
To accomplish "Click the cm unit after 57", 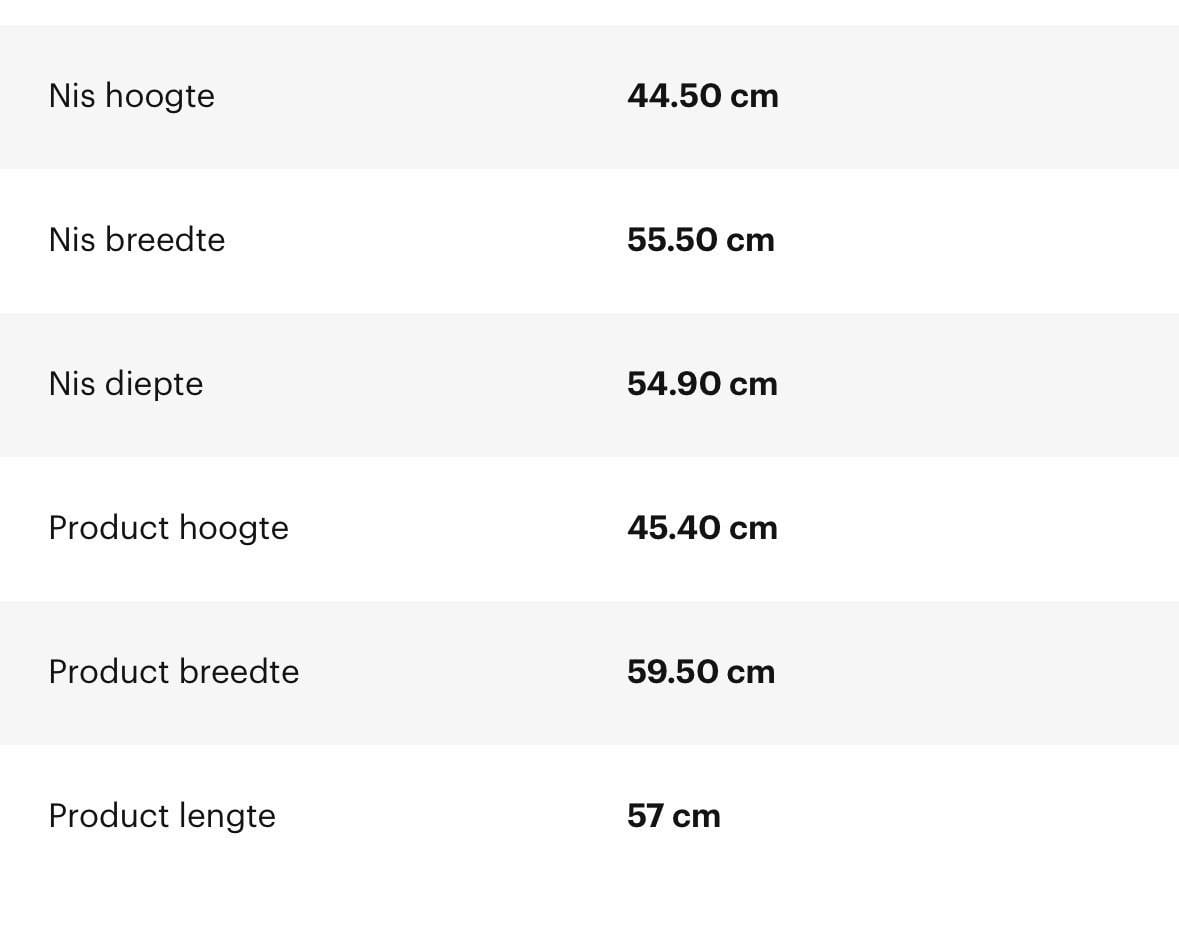I will [696, 818].
